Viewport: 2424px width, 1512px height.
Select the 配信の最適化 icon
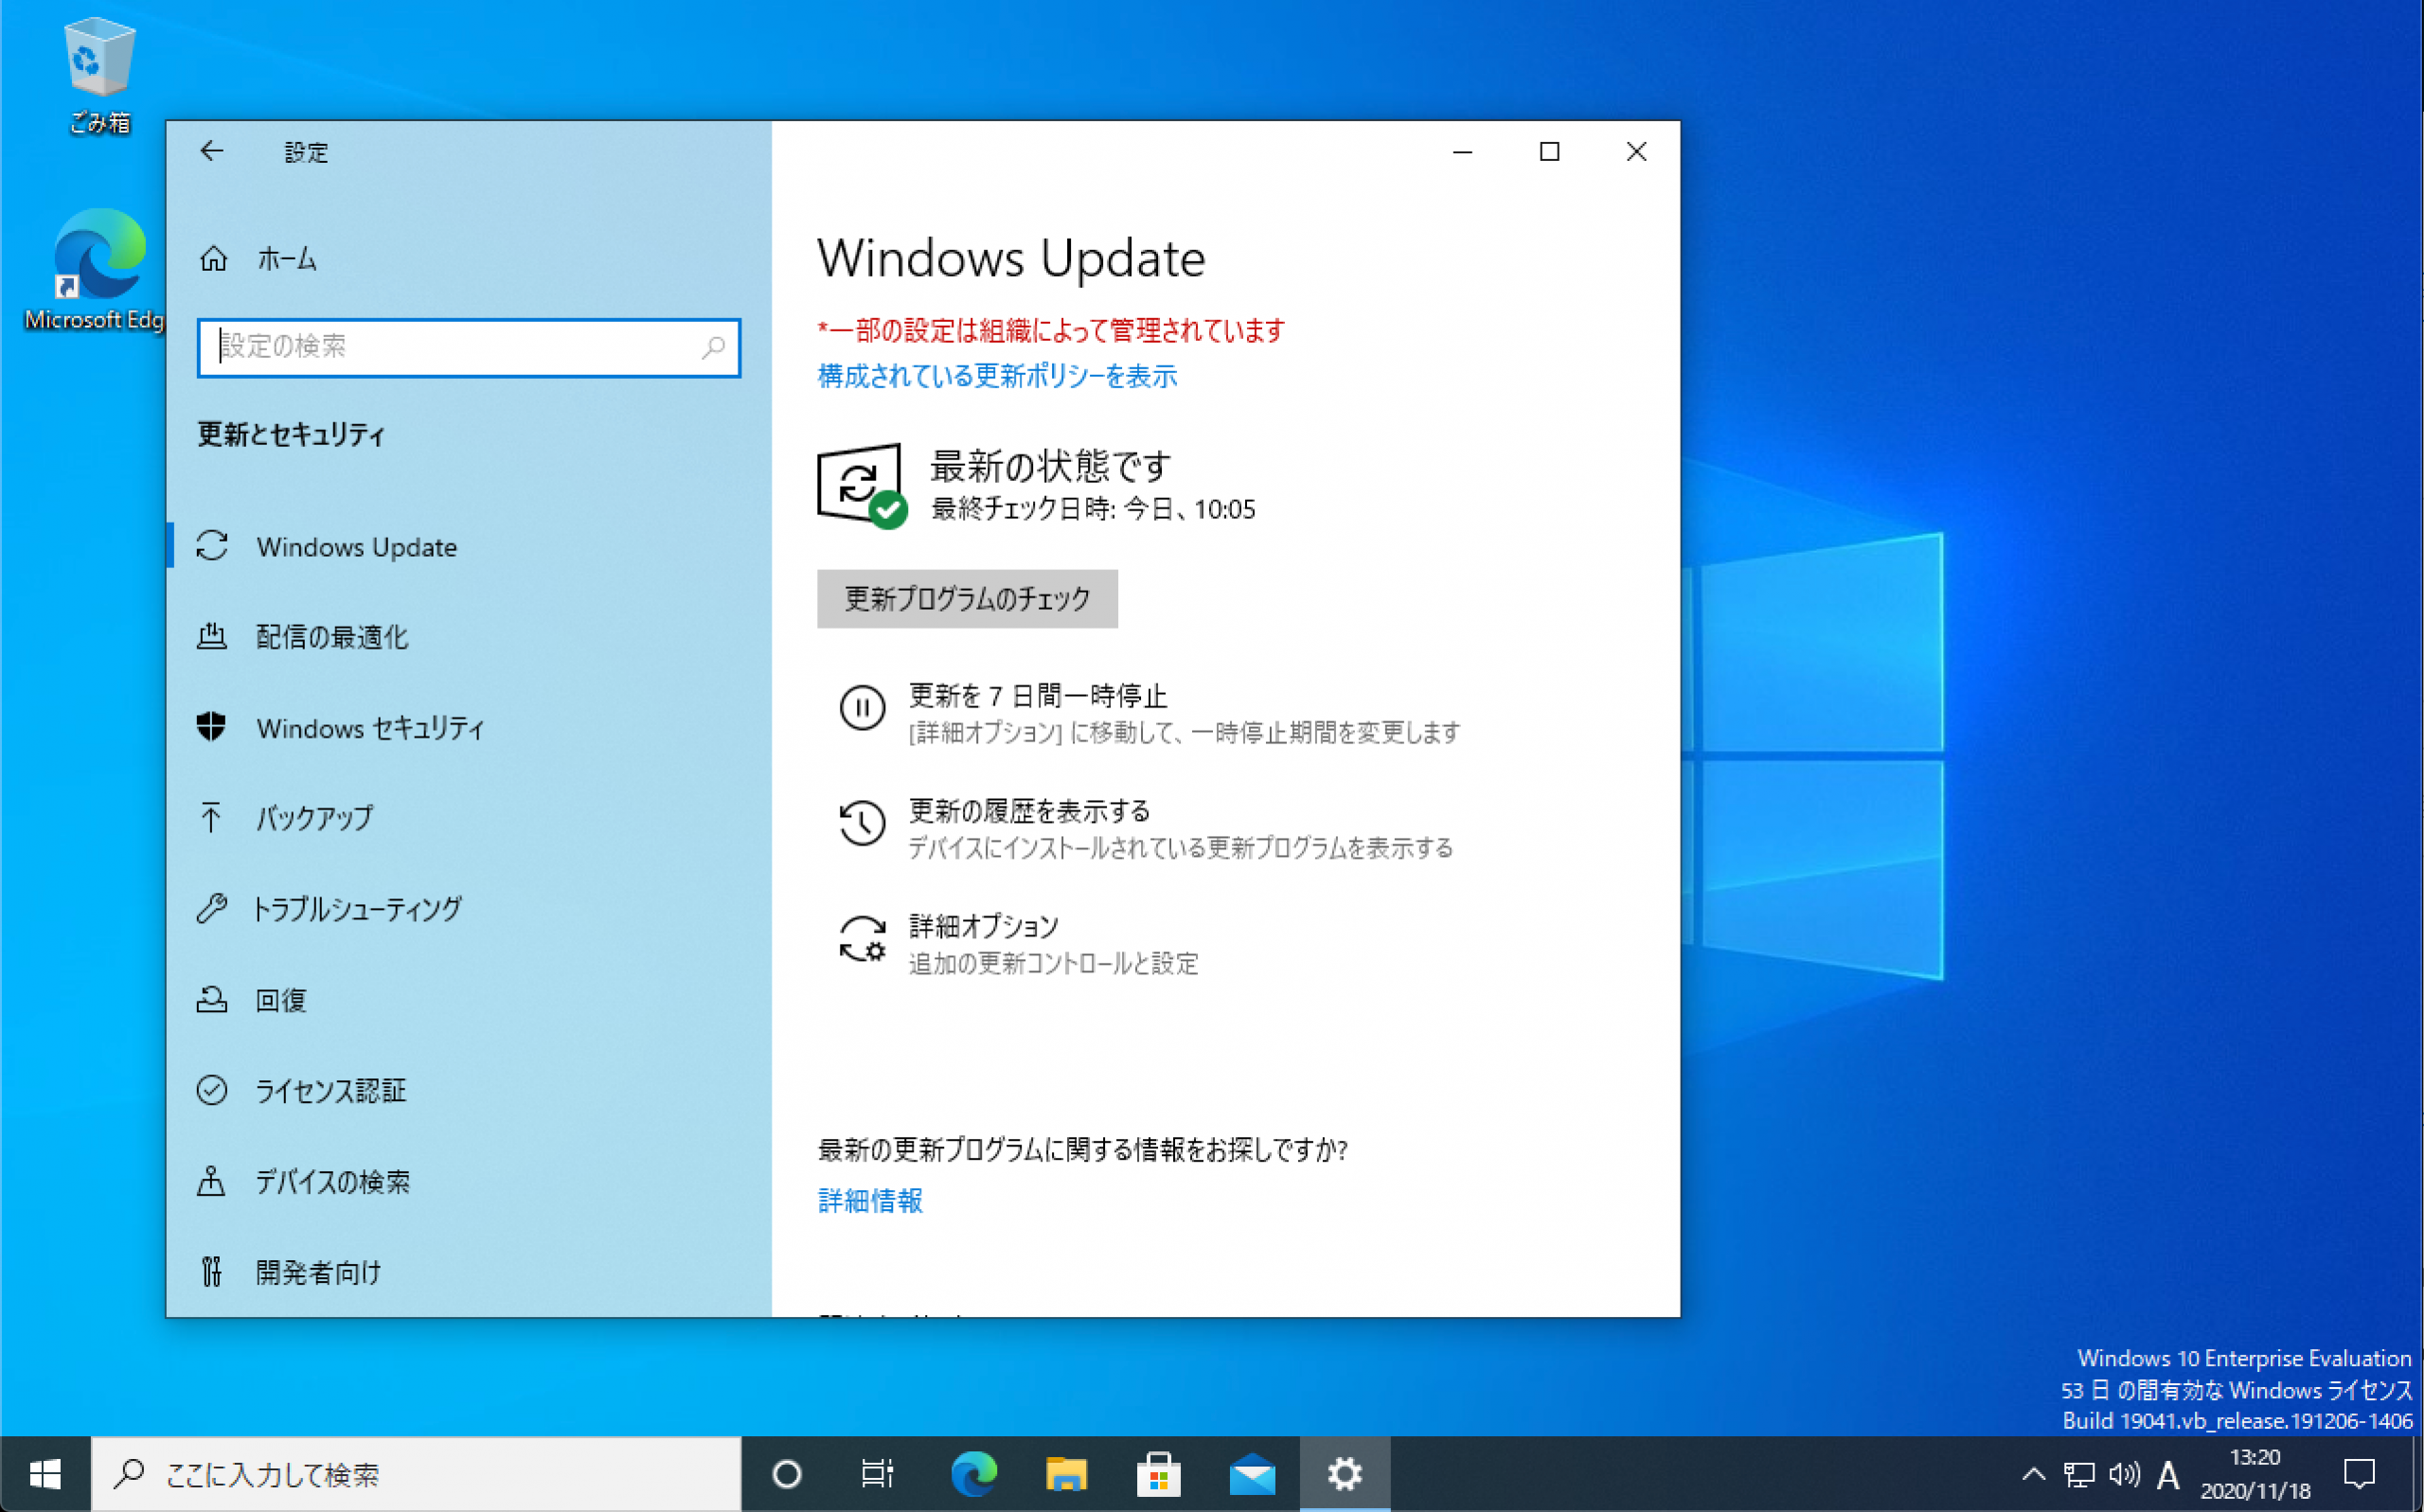(x=212, y=636)
